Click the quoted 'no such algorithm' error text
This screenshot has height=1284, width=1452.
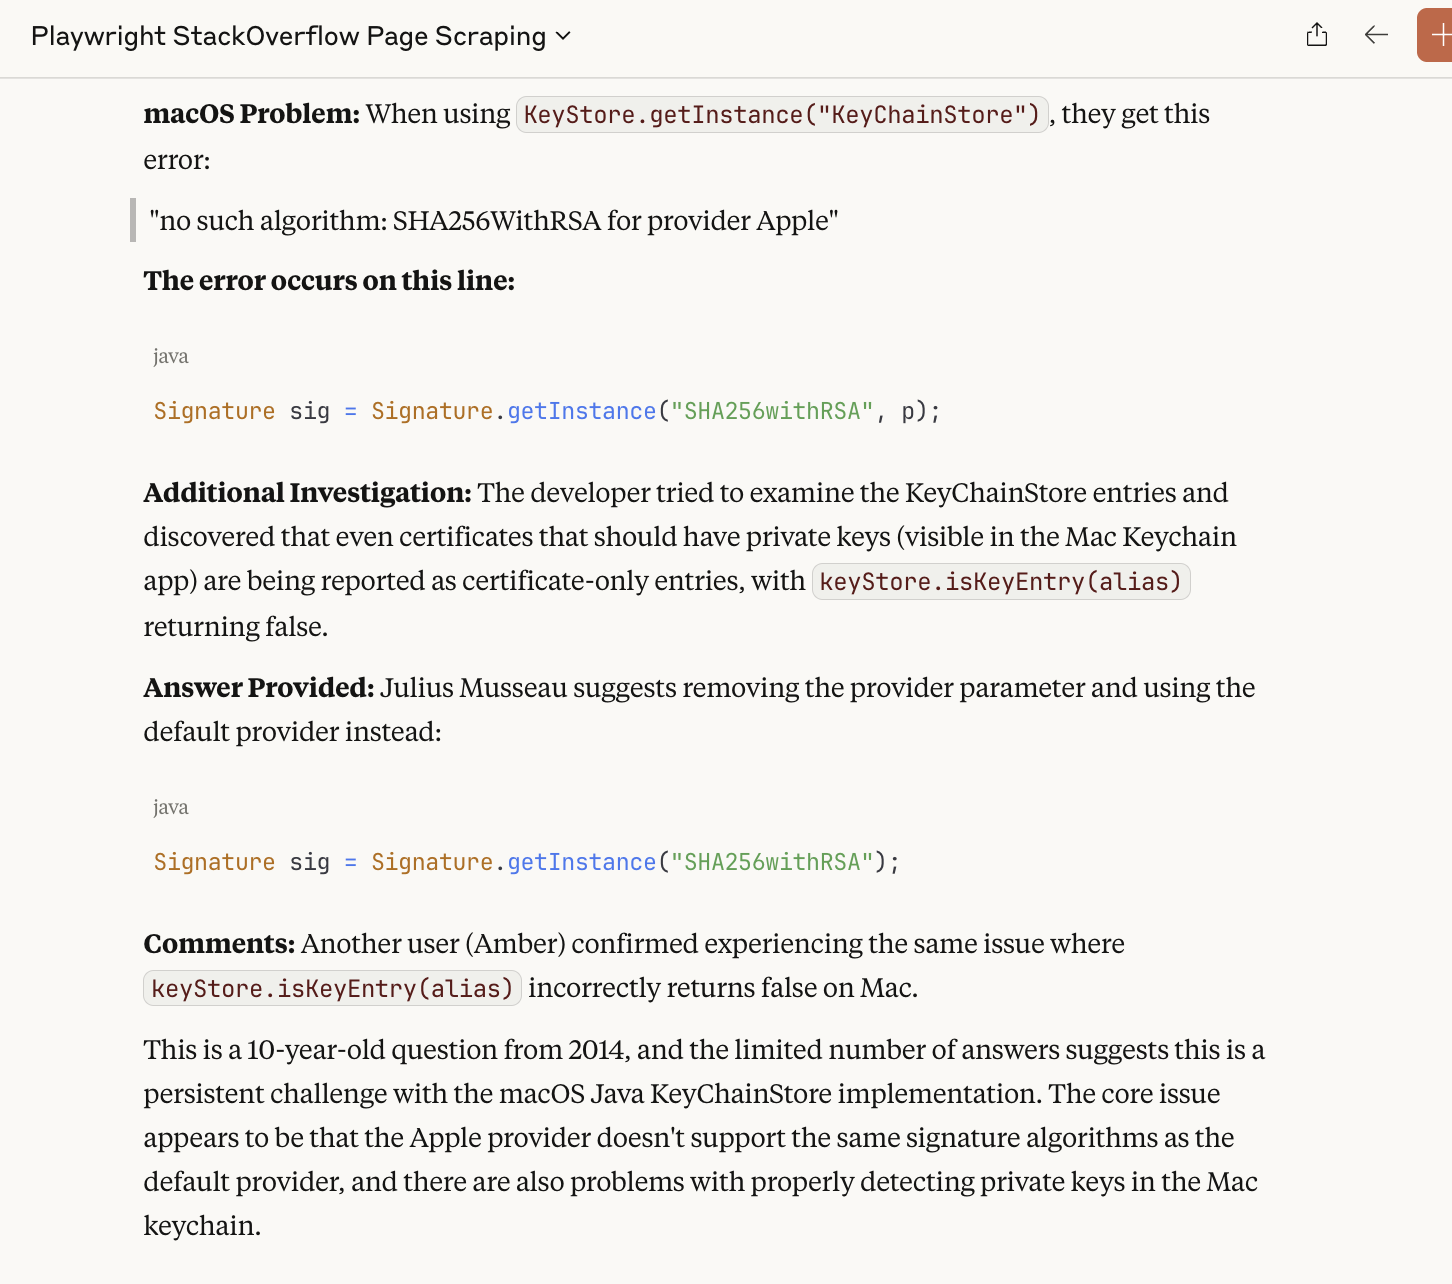493,220
